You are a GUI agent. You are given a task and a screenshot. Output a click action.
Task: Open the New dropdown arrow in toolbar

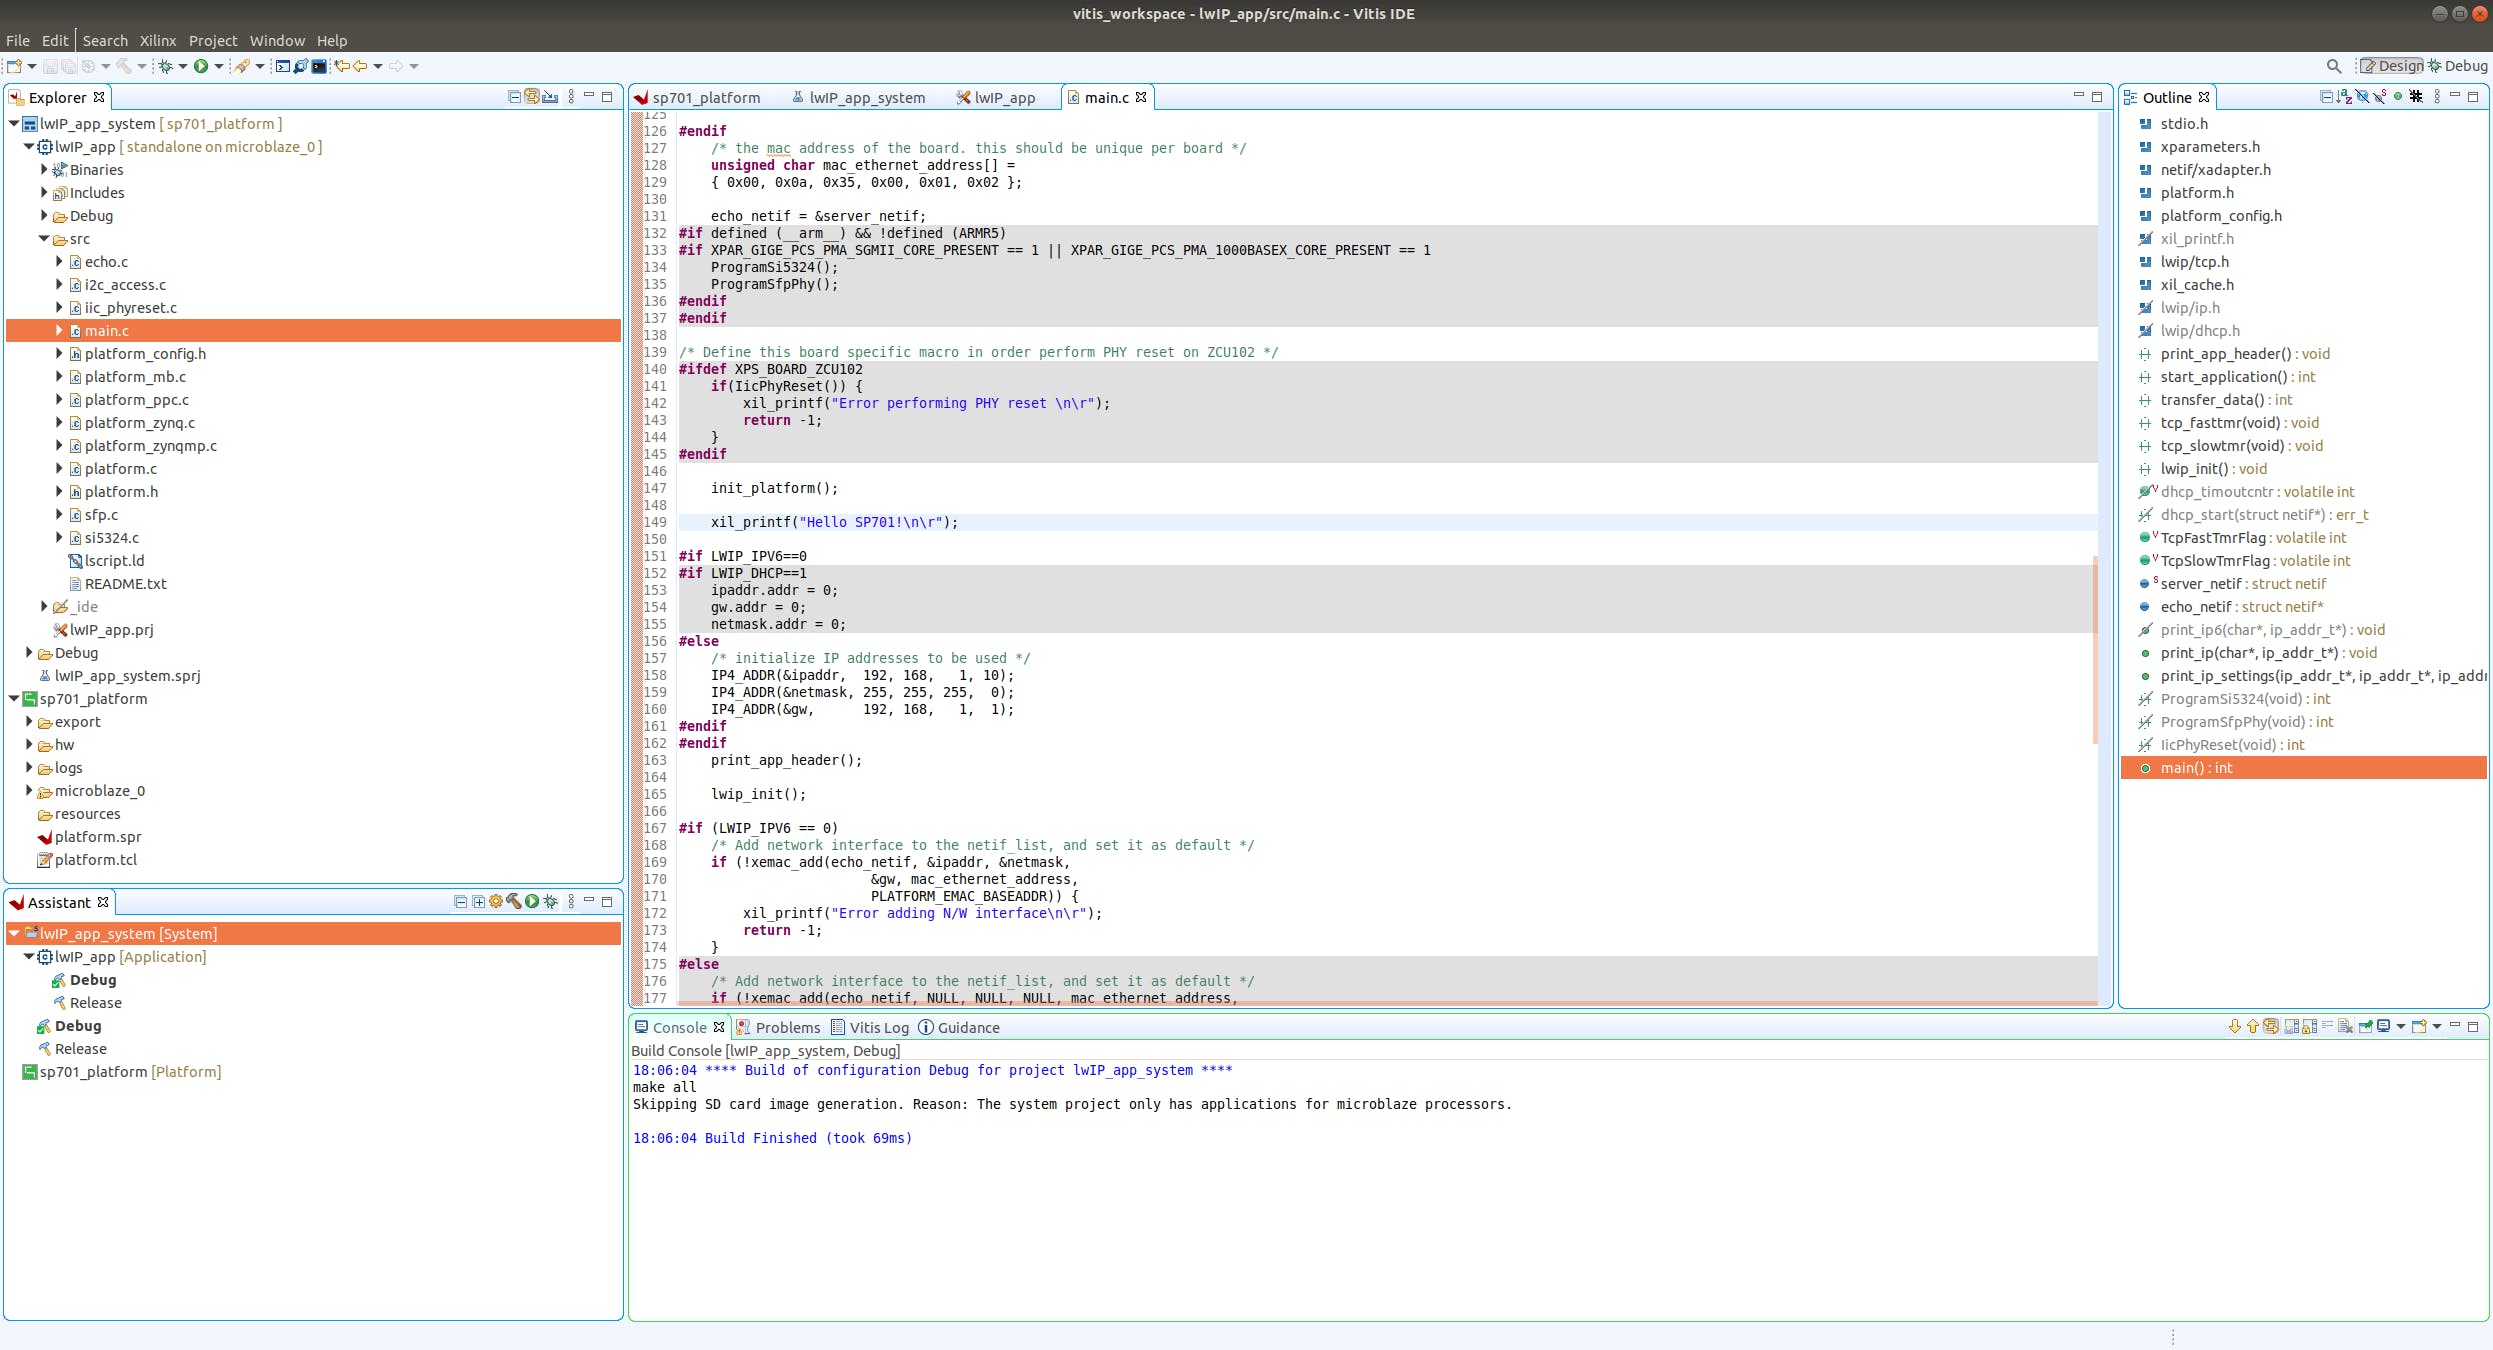tap(32, 67)
